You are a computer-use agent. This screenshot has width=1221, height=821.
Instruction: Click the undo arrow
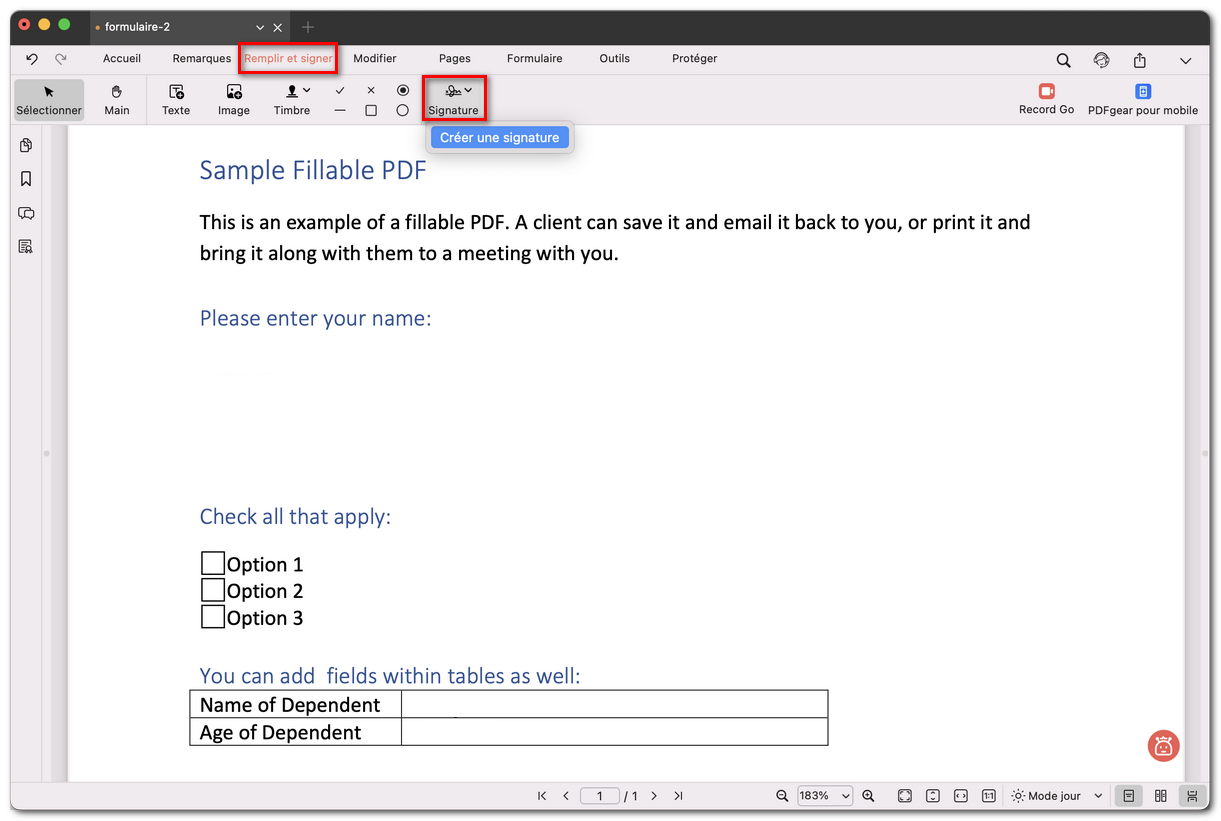[x=32, y=59]
